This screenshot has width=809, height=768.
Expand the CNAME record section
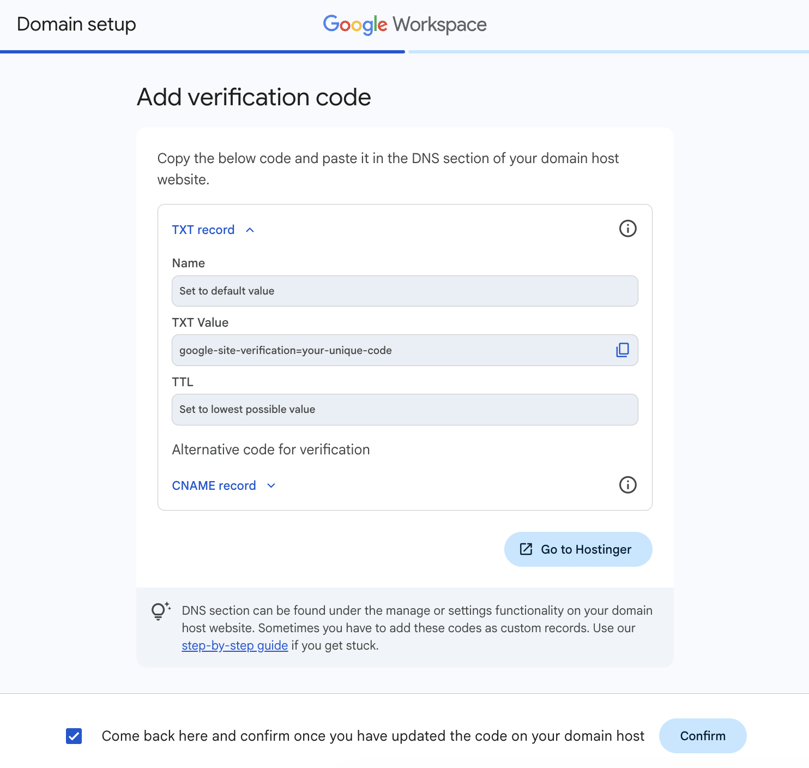pos(224,485)
